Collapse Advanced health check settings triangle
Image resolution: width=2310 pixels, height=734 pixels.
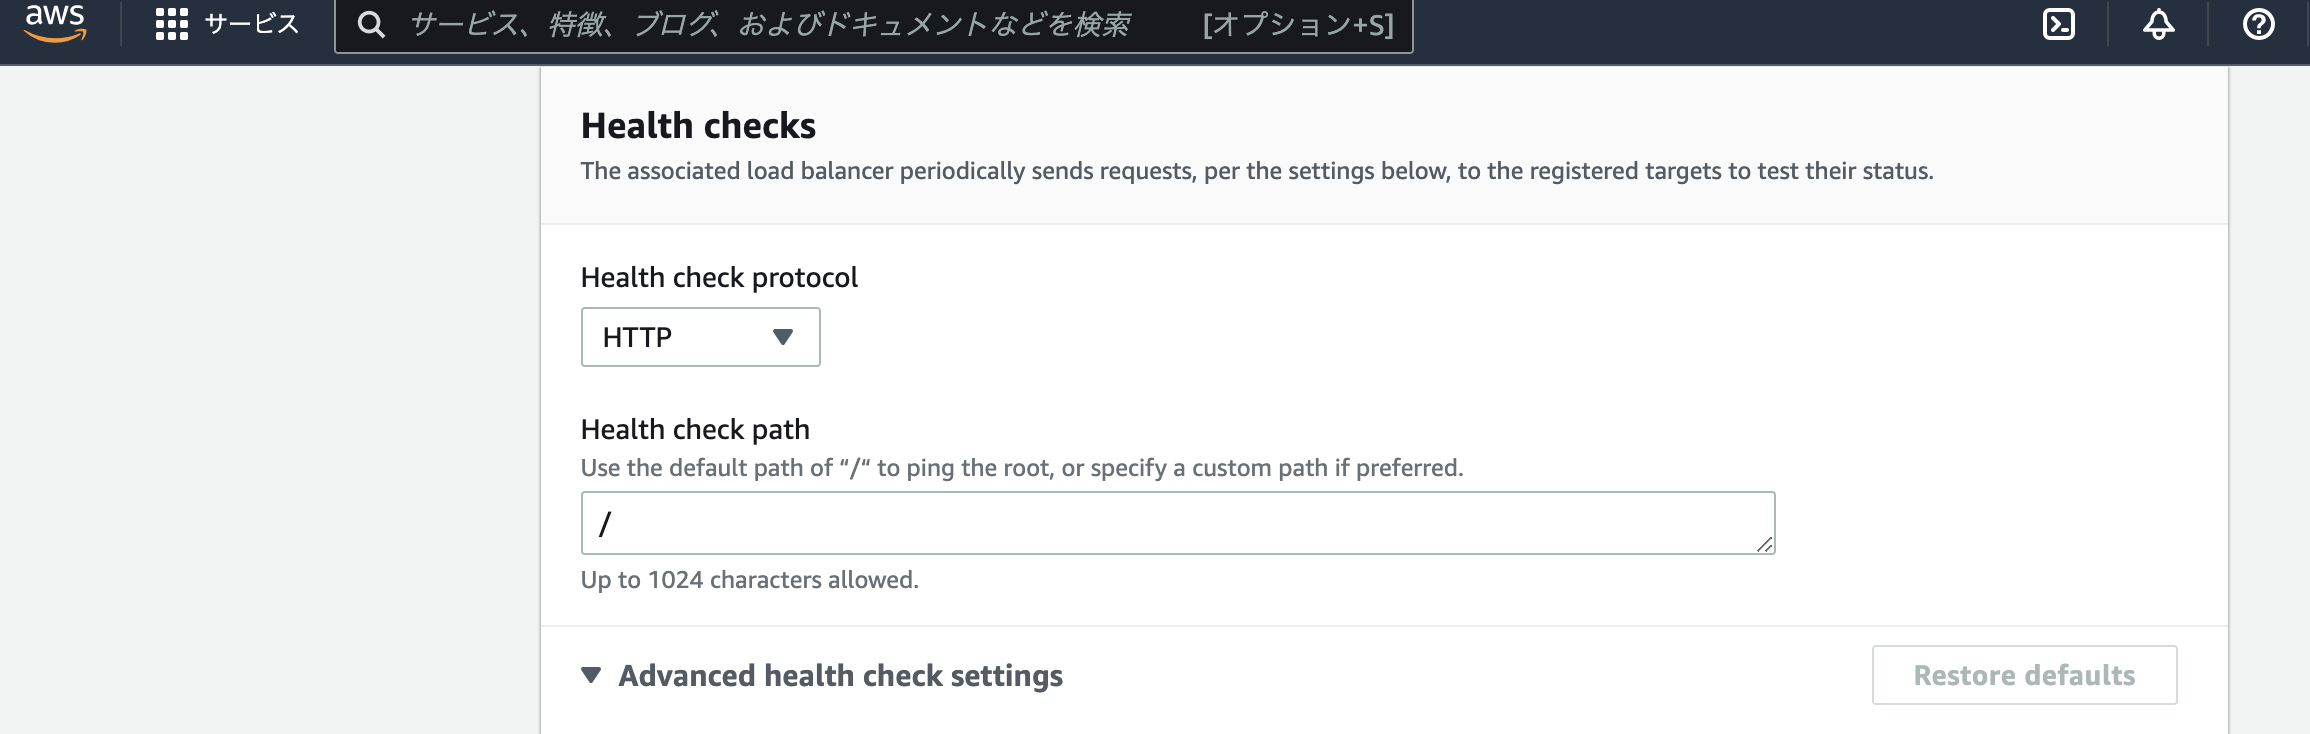(x=591, y=676)
